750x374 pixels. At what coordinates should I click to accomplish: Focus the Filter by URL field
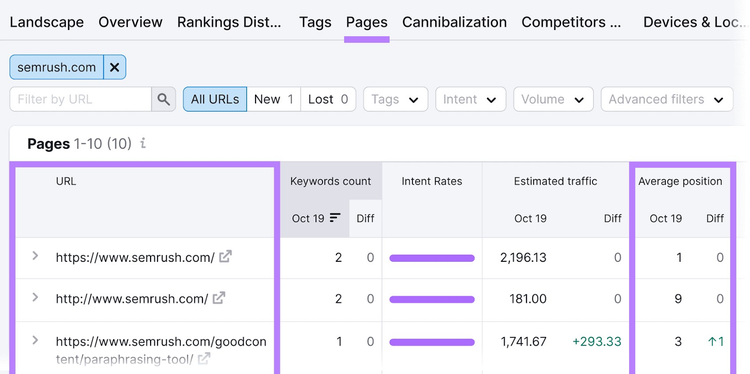[80, 99]
